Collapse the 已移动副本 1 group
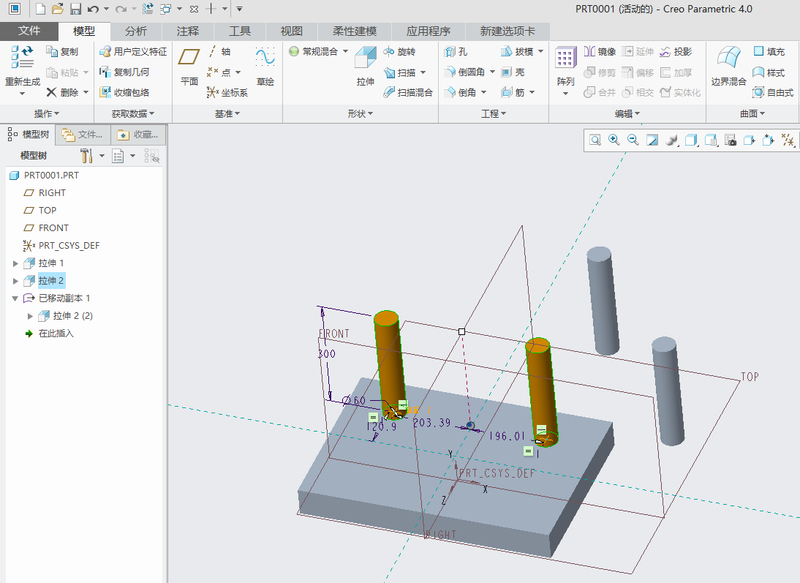This screenshot has width=800, height=583. tap(15, 298)
